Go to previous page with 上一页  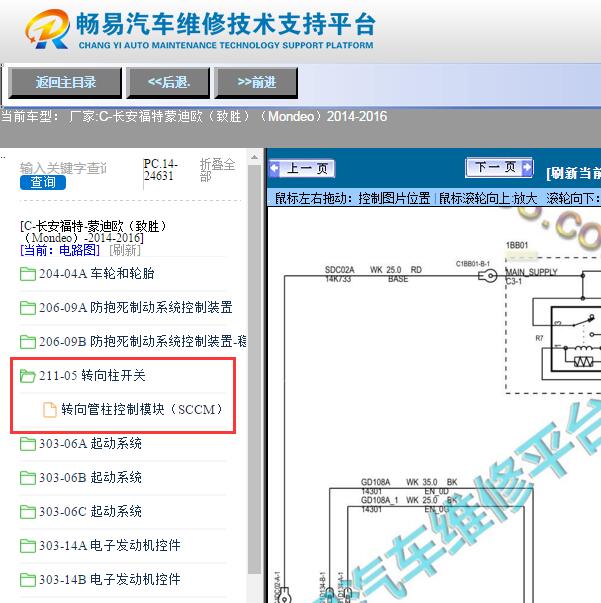point(302,168)
